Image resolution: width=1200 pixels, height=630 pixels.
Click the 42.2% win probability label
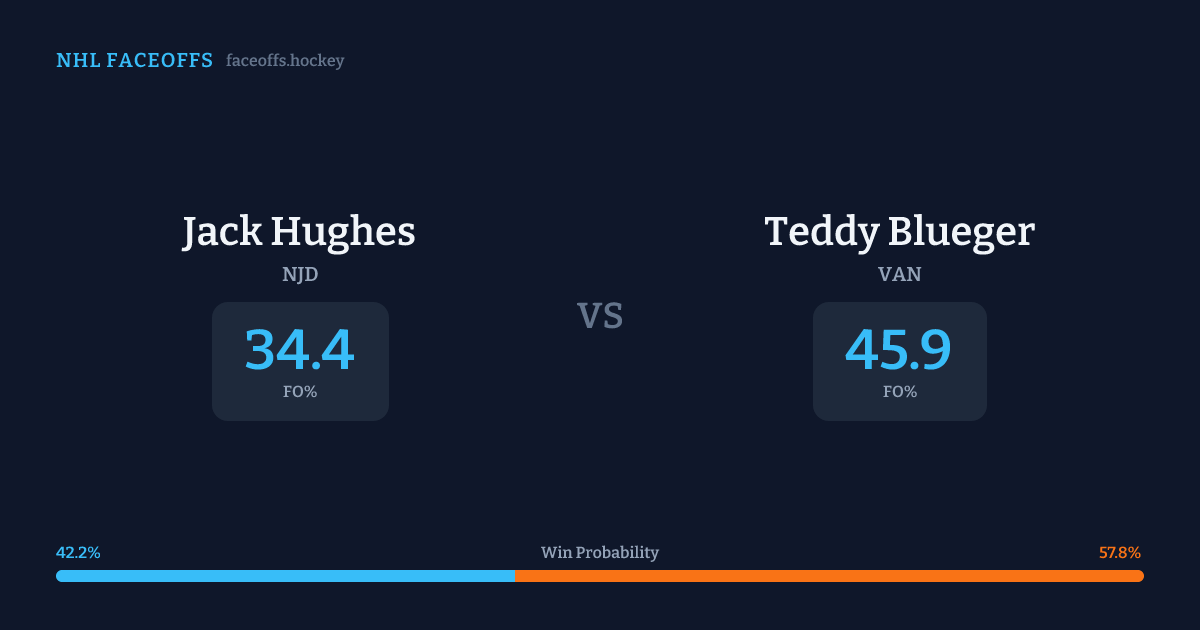[x=78, y=552]
